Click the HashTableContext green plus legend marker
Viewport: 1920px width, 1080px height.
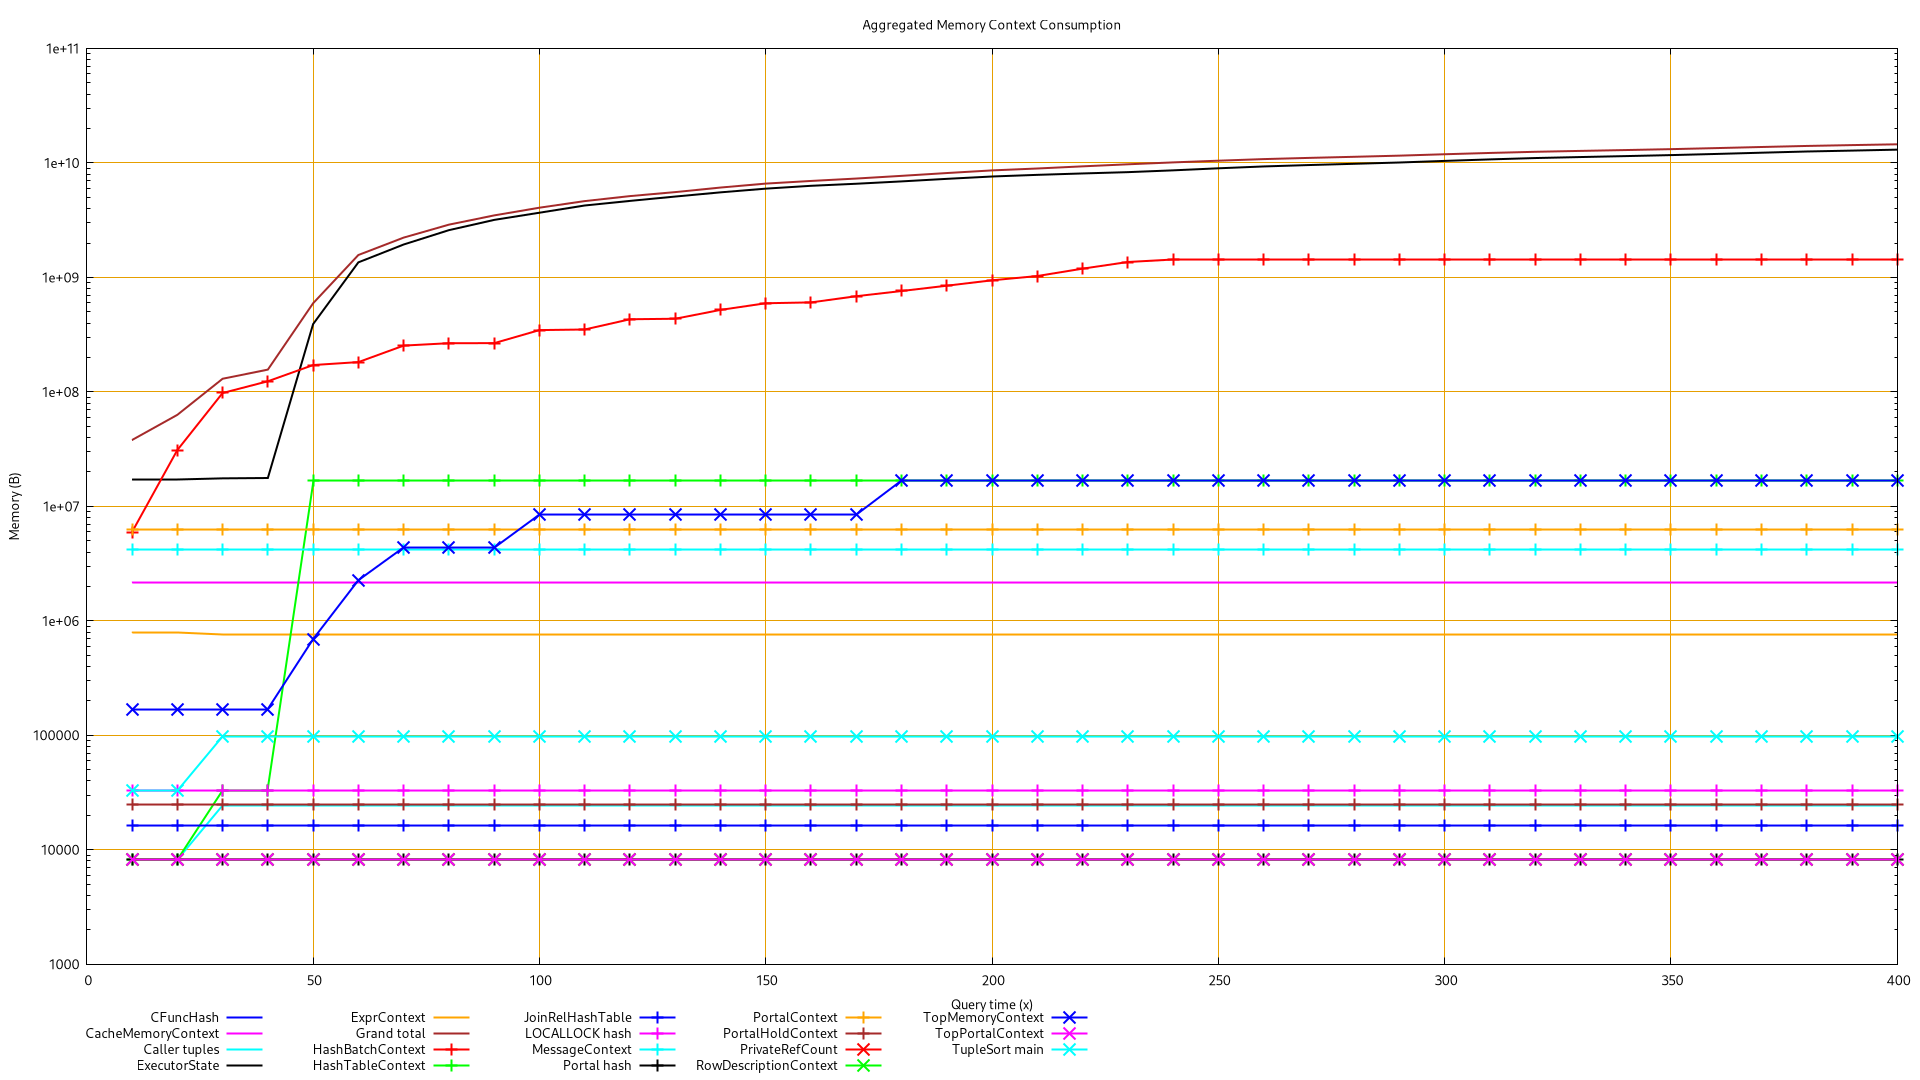coord(451,1065)
